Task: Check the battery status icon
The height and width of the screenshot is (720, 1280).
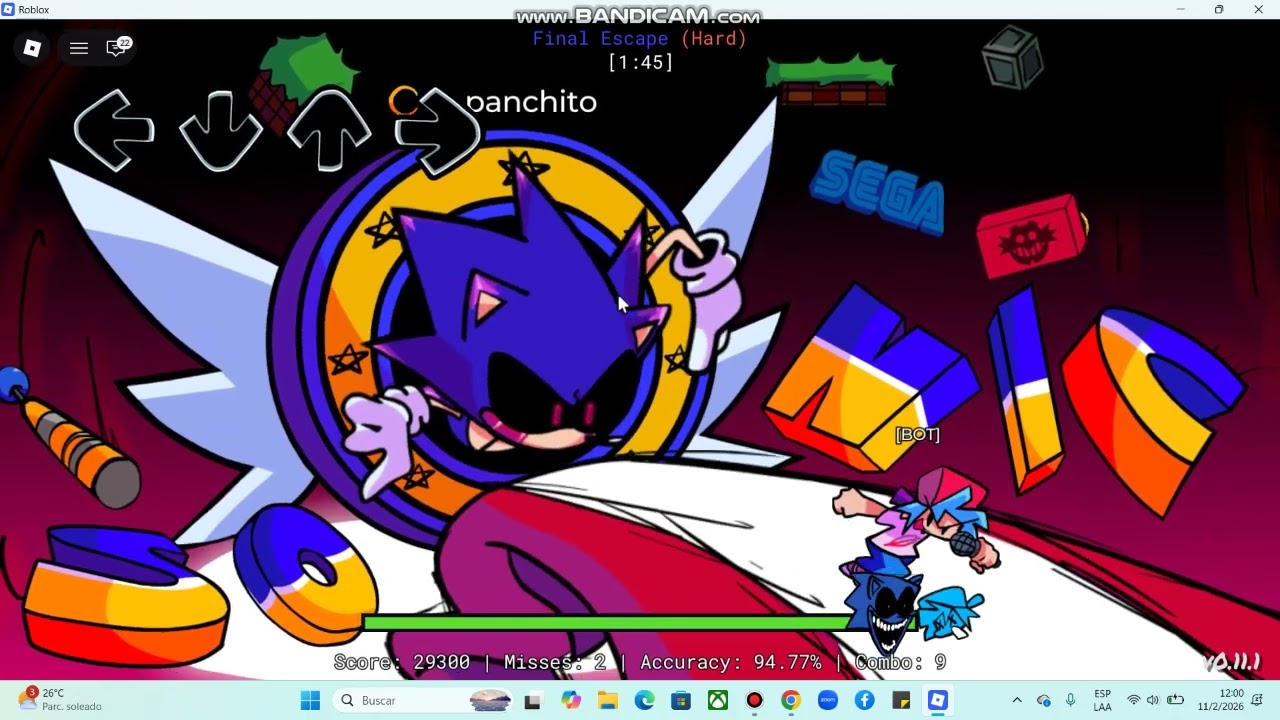Action: coord(1176,700)
